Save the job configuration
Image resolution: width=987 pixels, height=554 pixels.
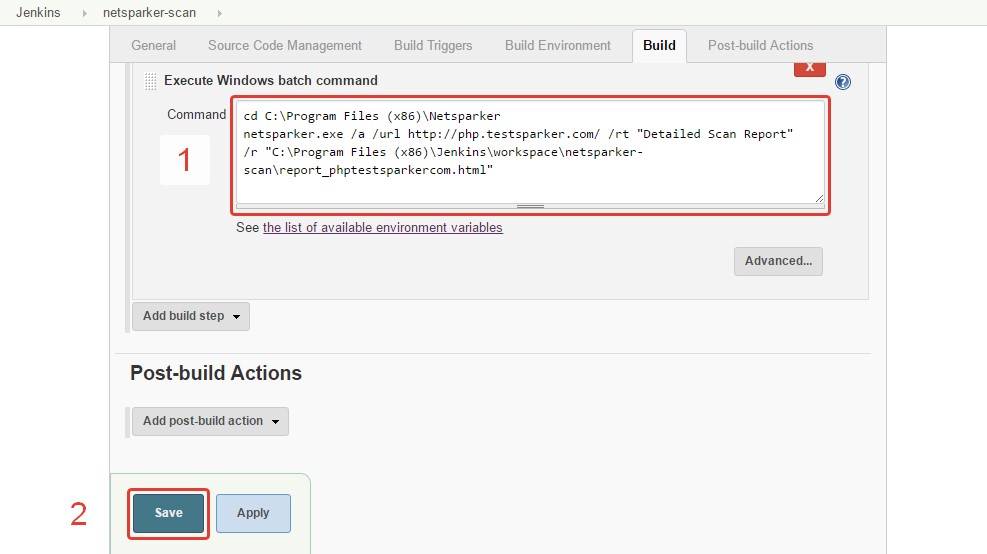click(168, 513)
